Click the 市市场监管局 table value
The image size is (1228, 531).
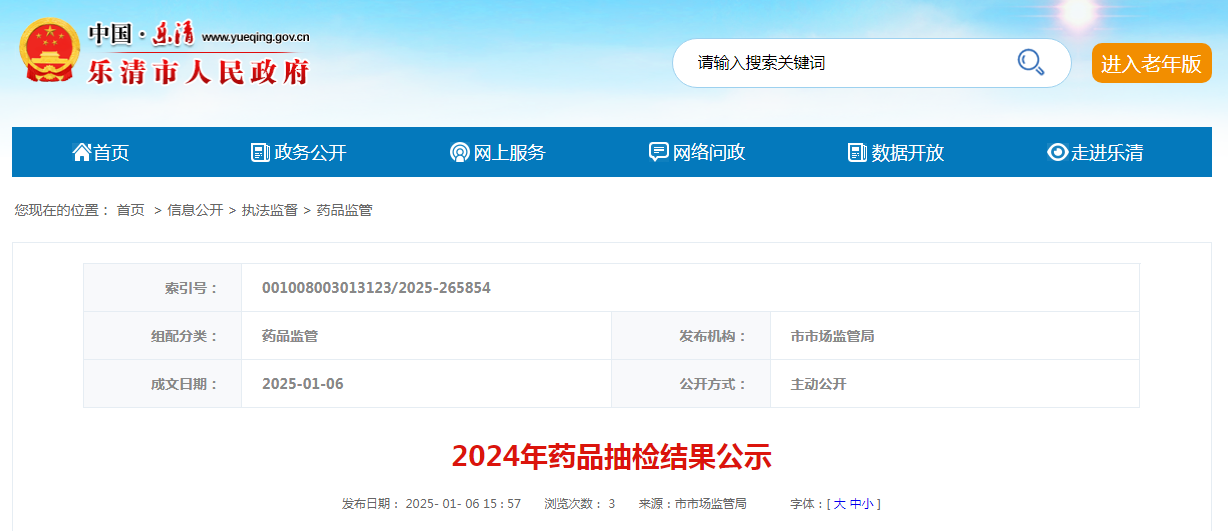832,336
